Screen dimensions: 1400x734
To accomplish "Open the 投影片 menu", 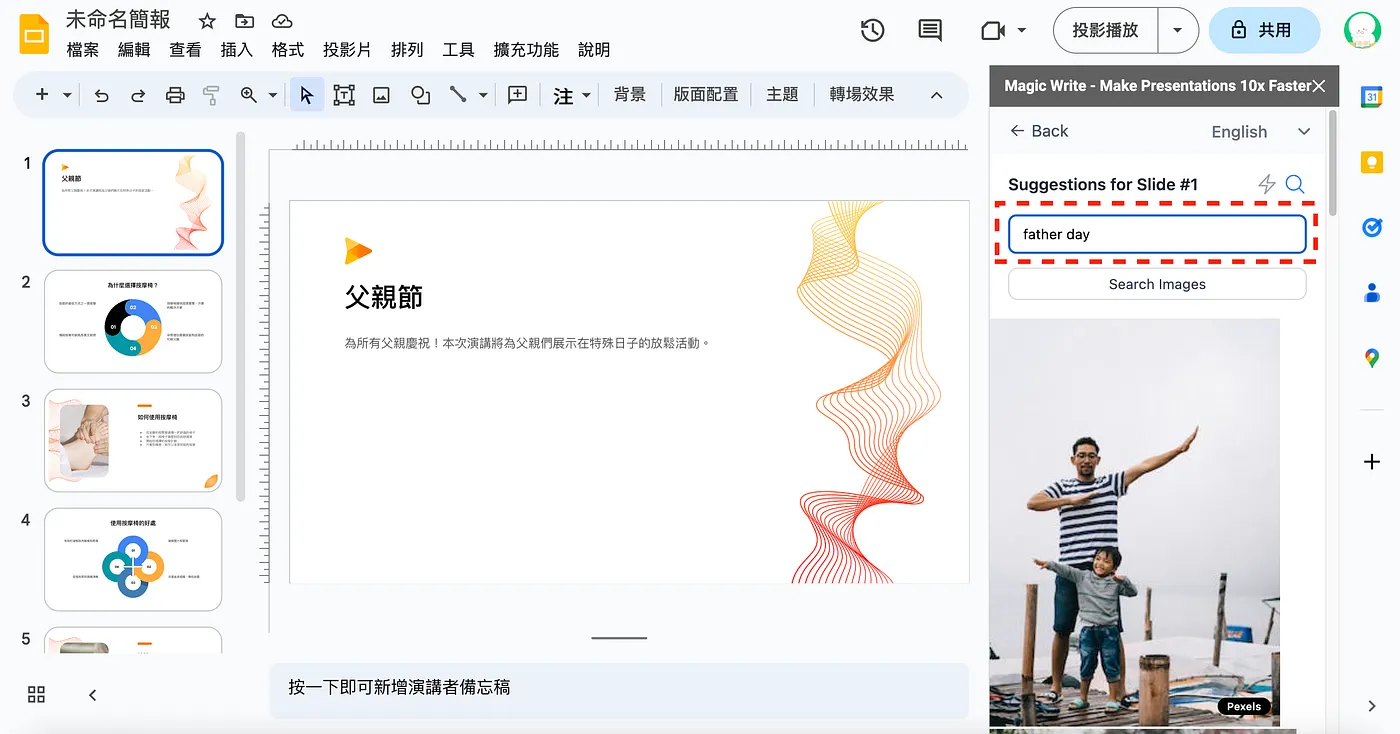I will [x=347, y=50].
